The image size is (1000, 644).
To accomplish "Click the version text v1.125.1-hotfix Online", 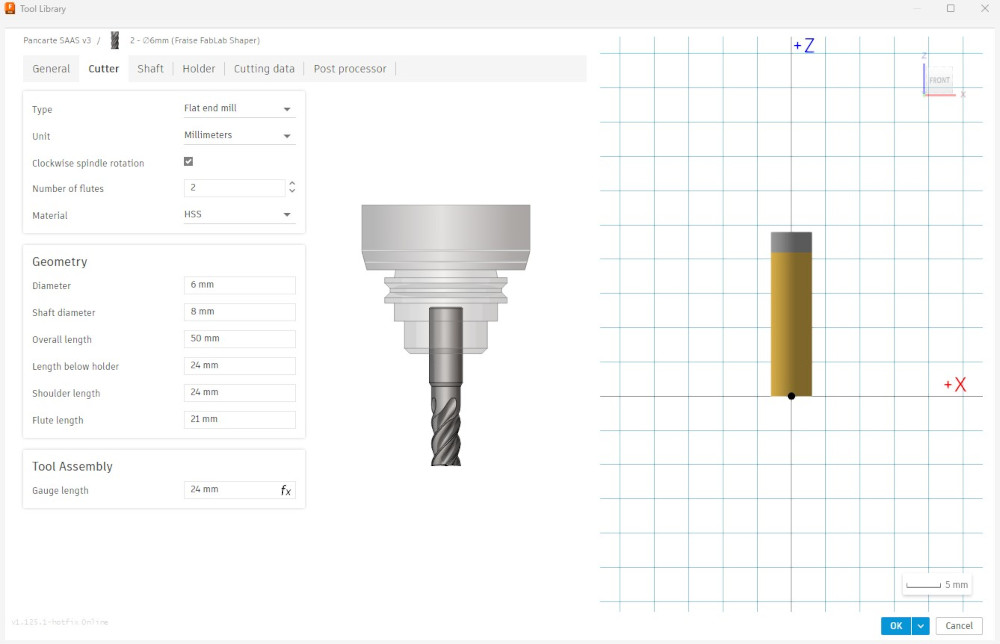I will (60, 622).
